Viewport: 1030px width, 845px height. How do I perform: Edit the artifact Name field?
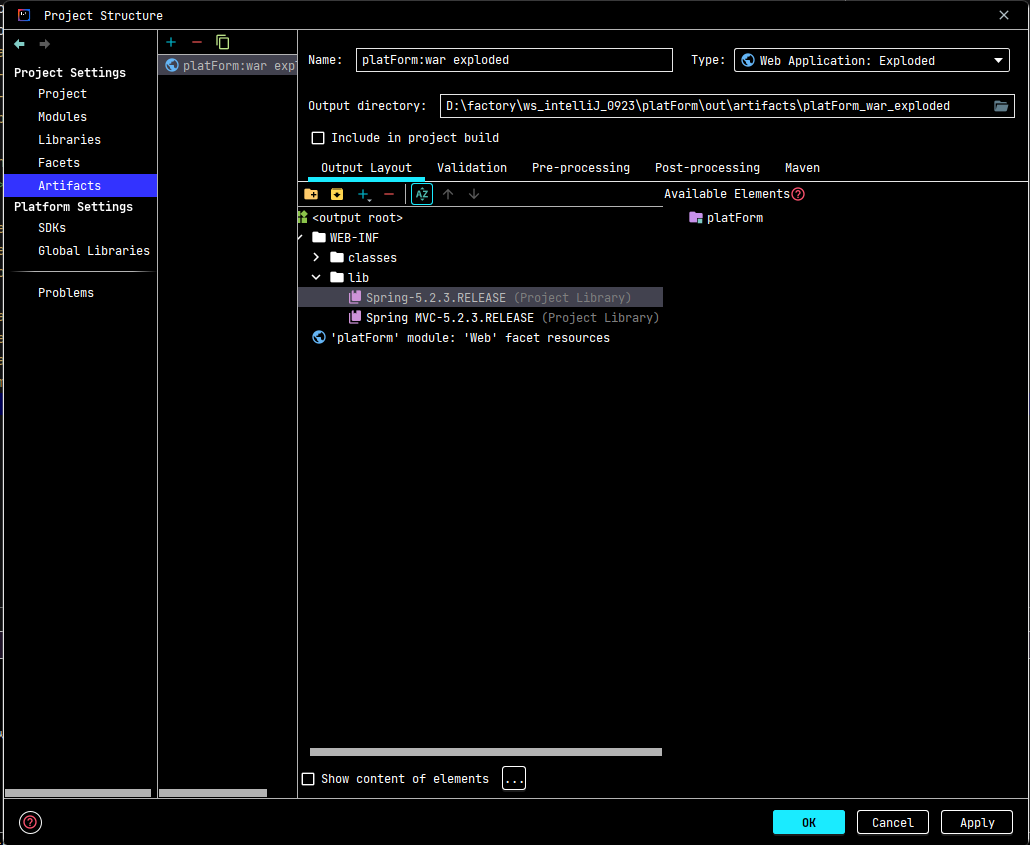(x=514, y=60)
